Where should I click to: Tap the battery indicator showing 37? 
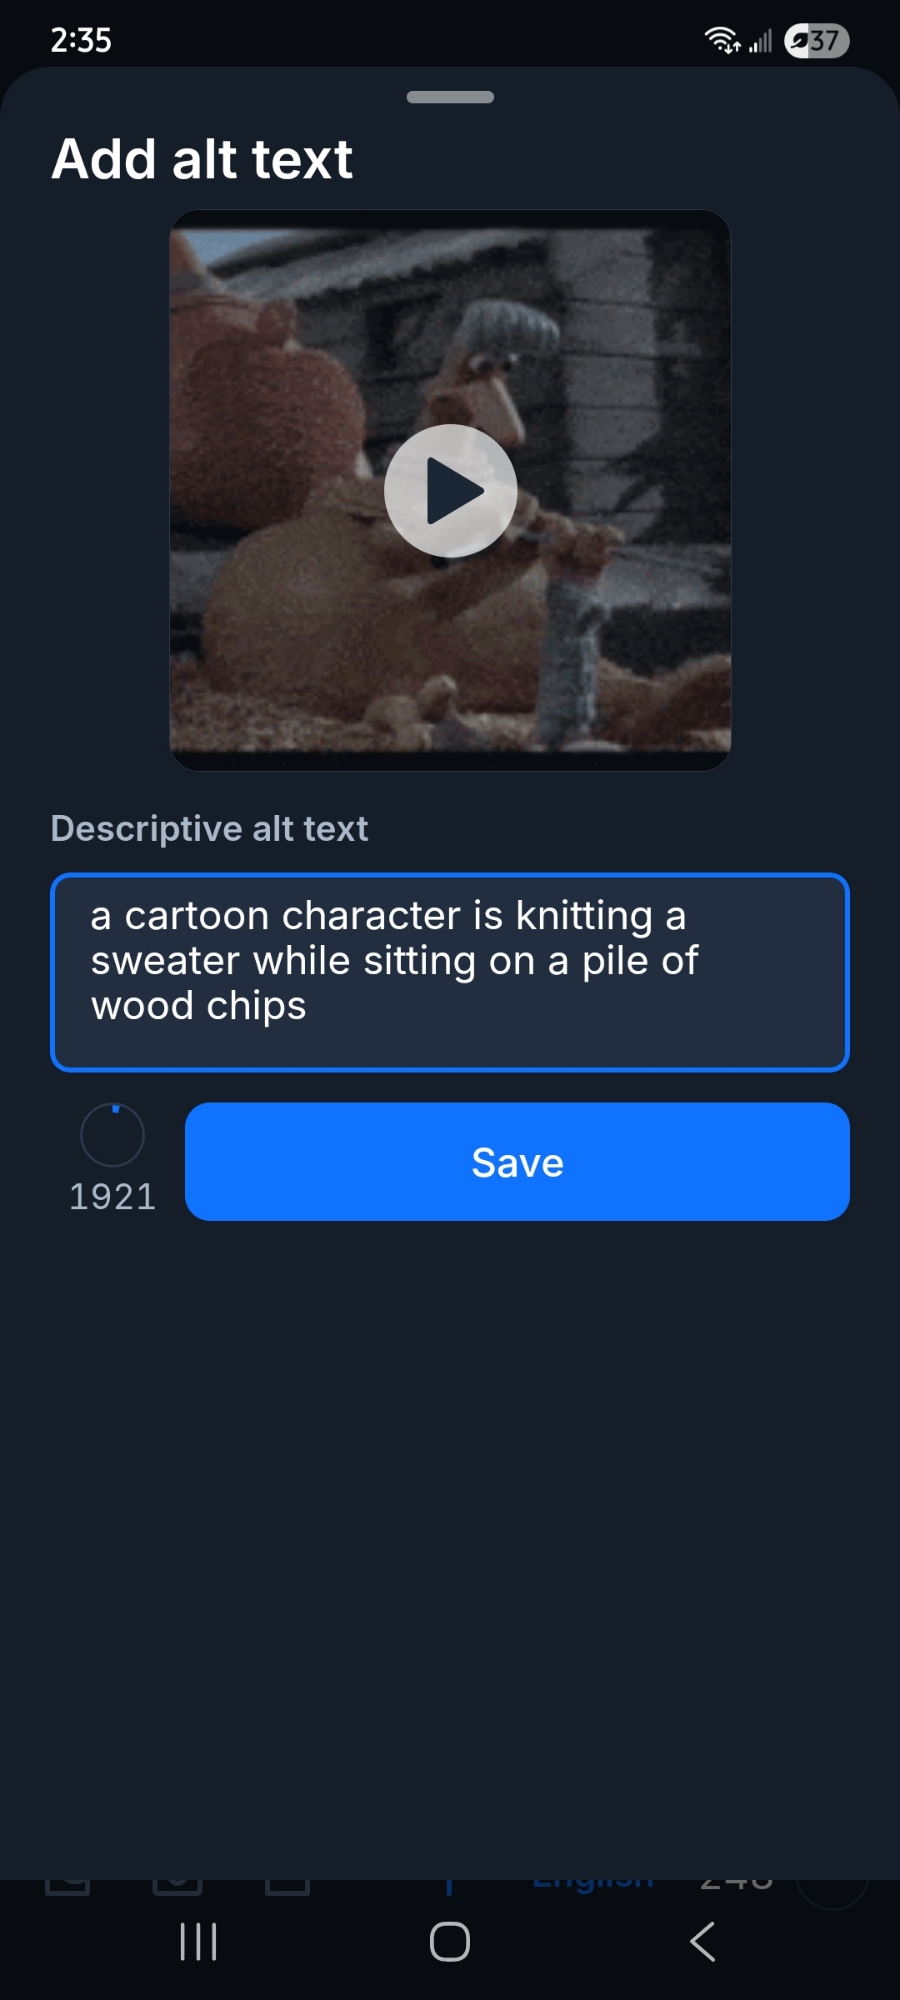817,41
